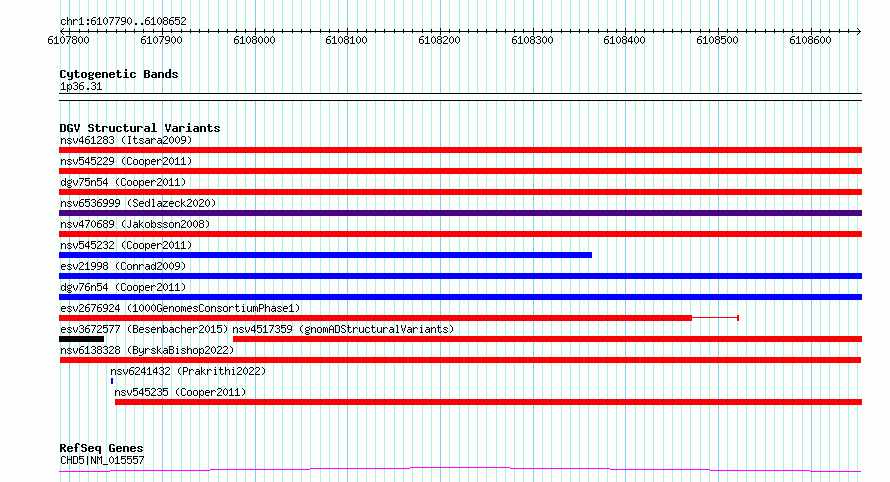Image resolution: width=890 pixels, height=482 pixels.
Task: Click the CHD5|NM_015557 gene label
Action: pyautogui.click(x=102, y=460)
